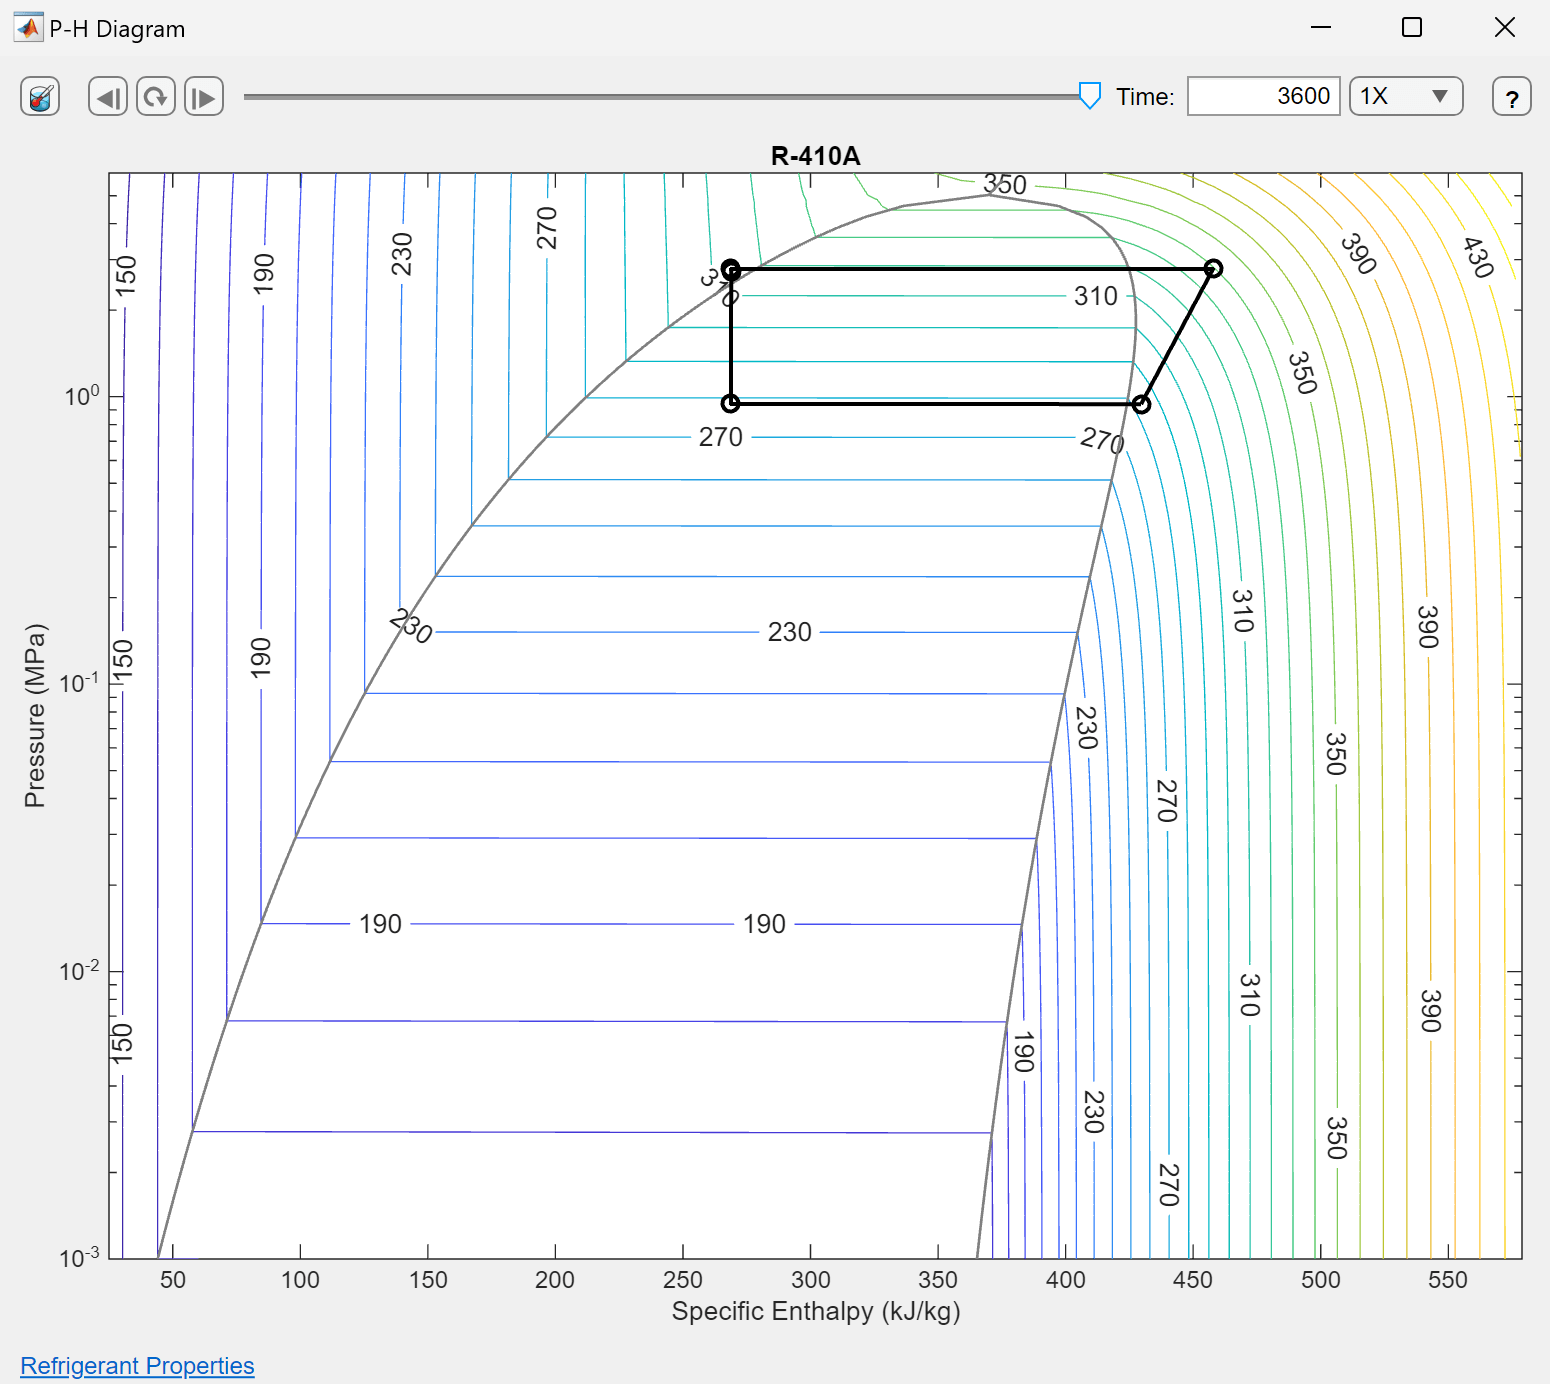Open the Refrigerant Properties link
Screen dimensions: 1550x1384
click(x=137, y=1366)
